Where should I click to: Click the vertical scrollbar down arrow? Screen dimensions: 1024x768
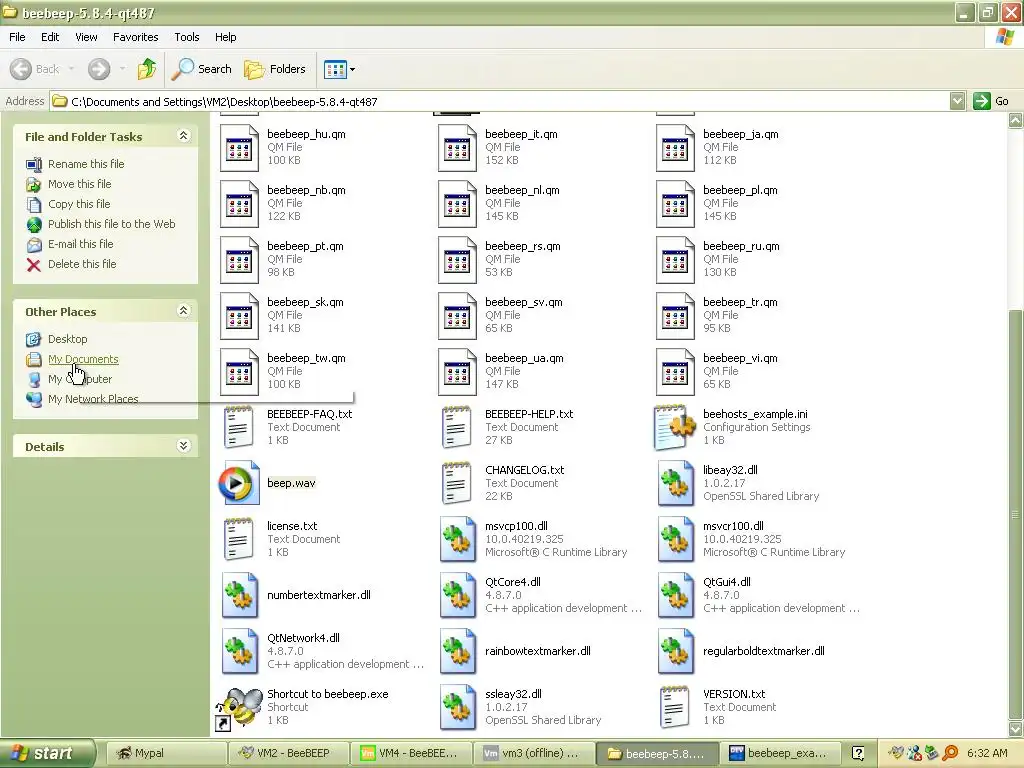pos(1016,729)
